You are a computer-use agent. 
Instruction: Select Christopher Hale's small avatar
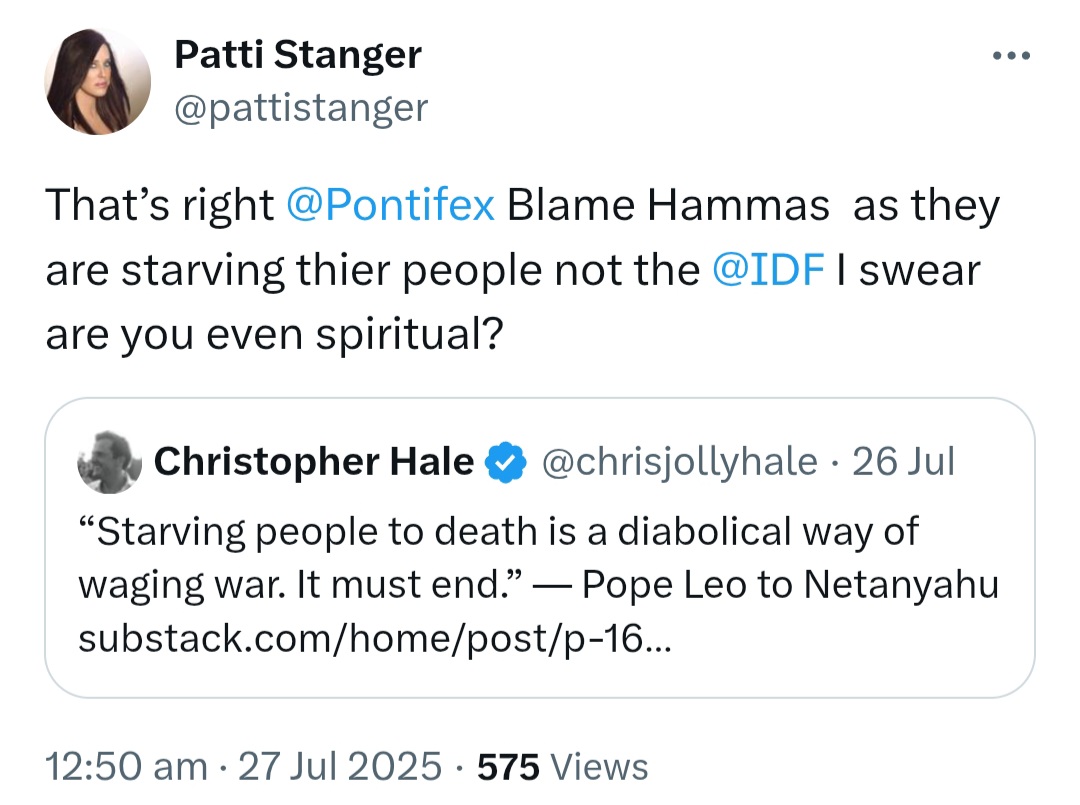pos(110,462)
